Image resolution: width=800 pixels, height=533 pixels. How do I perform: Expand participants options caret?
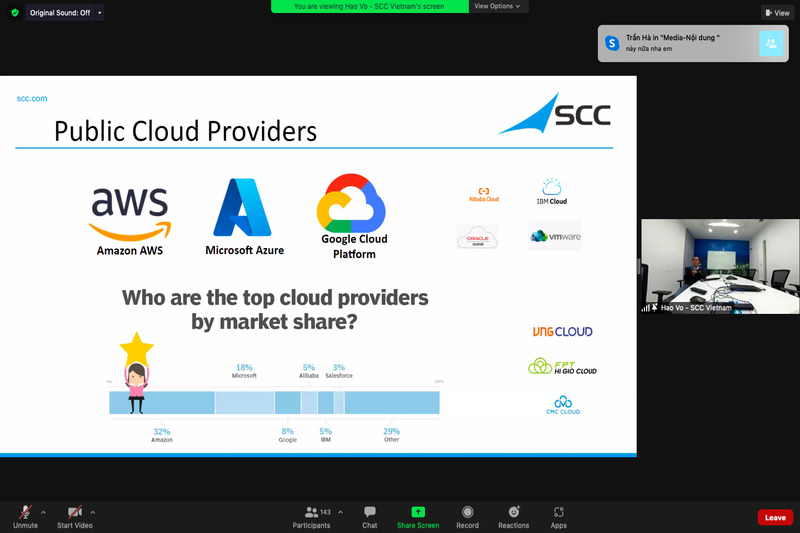click(x=340, y=512)
